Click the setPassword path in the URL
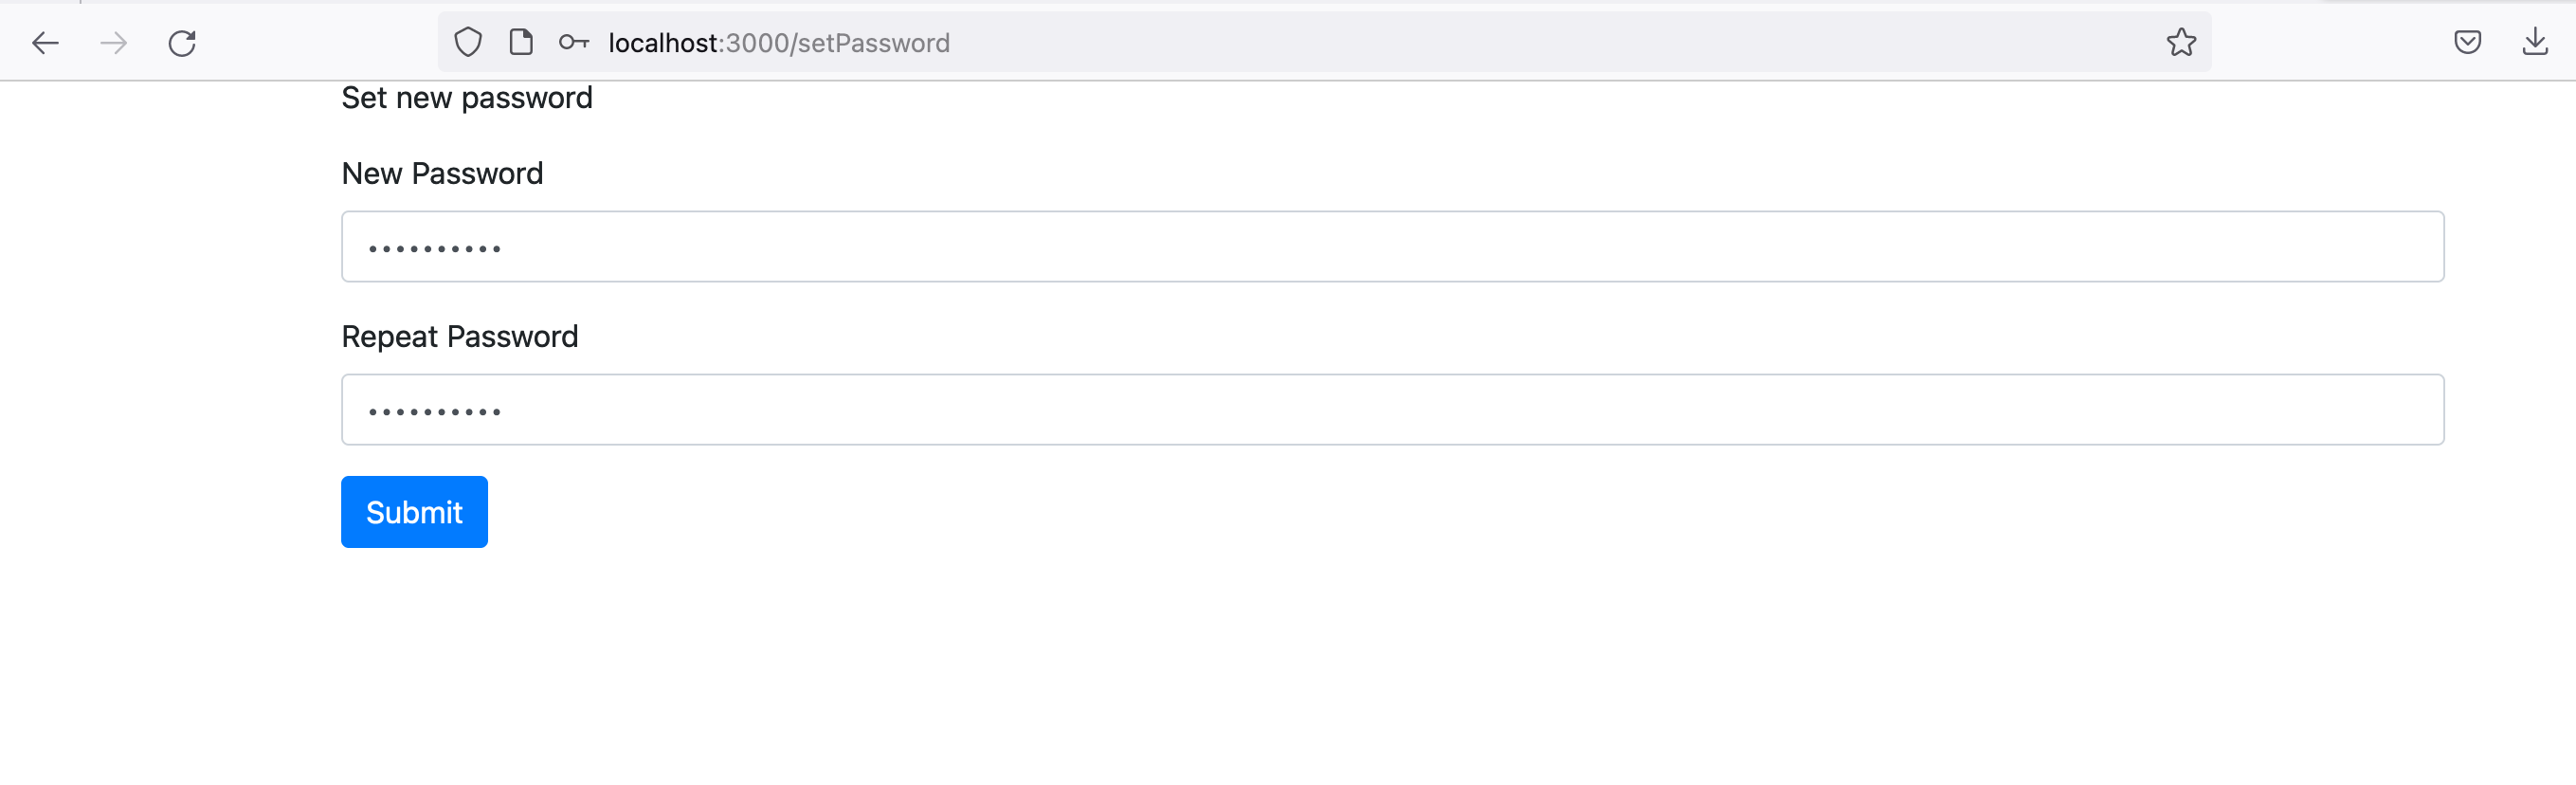Screen dimensions: 2576x785 point(873,43)
